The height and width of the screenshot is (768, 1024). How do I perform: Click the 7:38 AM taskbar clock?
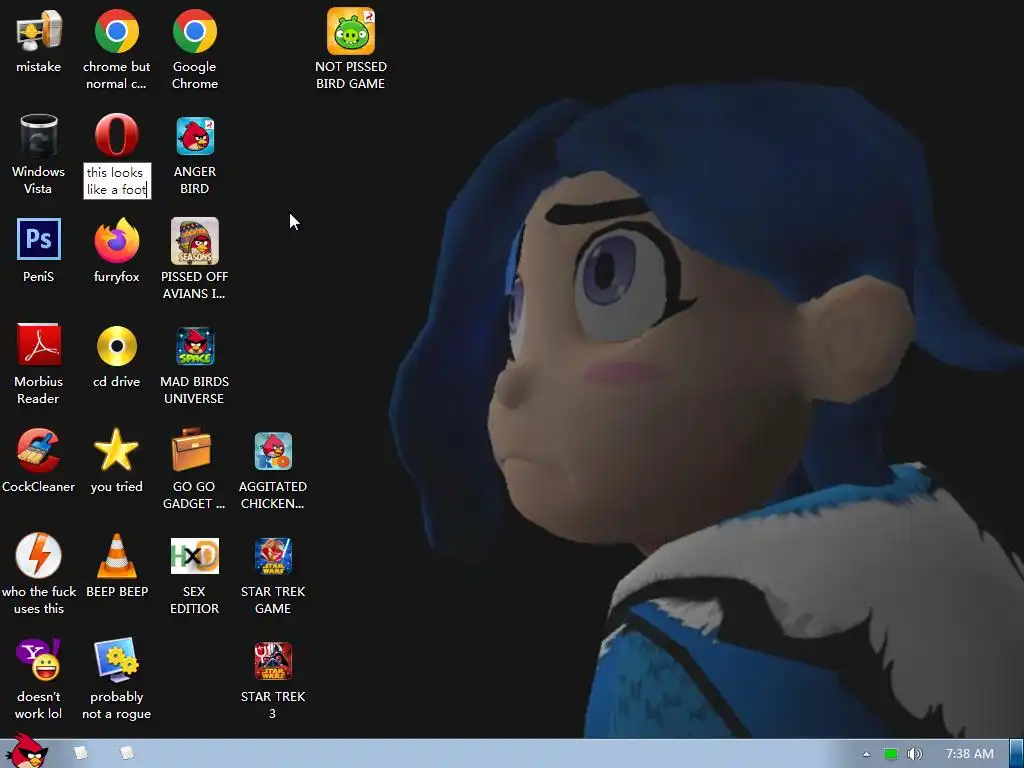coord(970,754)
